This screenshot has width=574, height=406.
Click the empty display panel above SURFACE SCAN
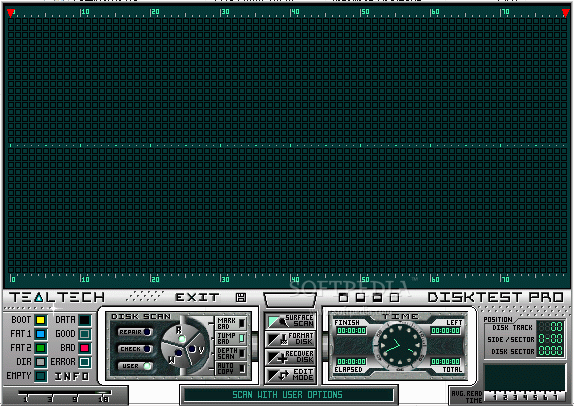(x=290, y=300)
